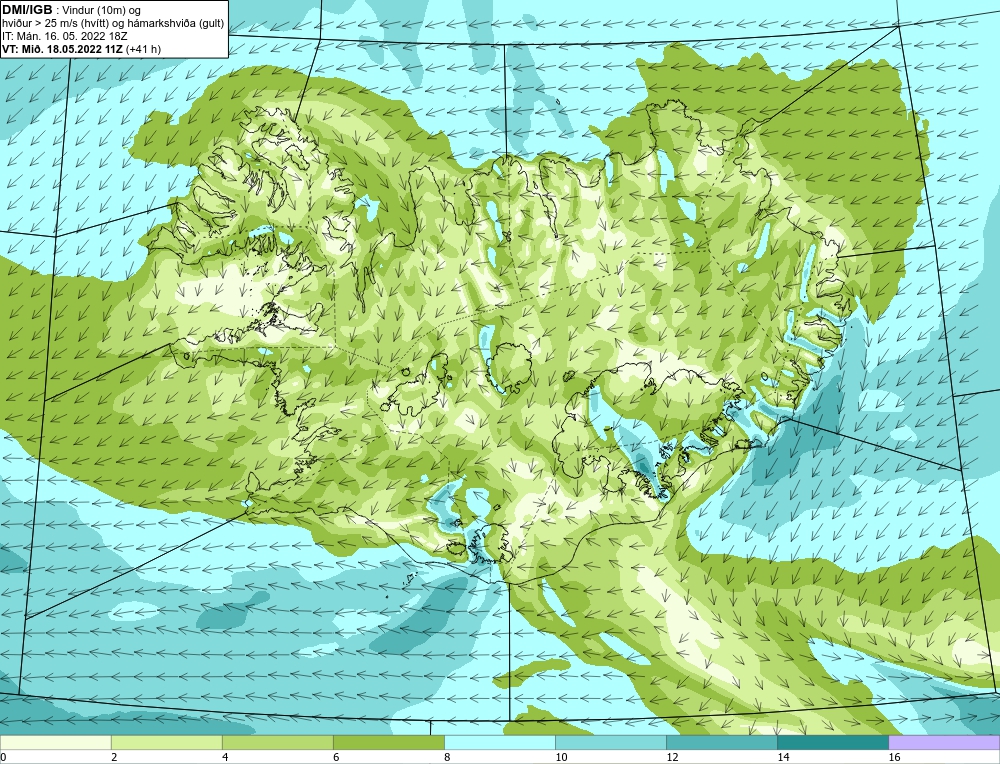This screenshot has width=1000, height=764.
Task: Click the 14–16 m/s deep teal swatch
Action: click(832, 742)
